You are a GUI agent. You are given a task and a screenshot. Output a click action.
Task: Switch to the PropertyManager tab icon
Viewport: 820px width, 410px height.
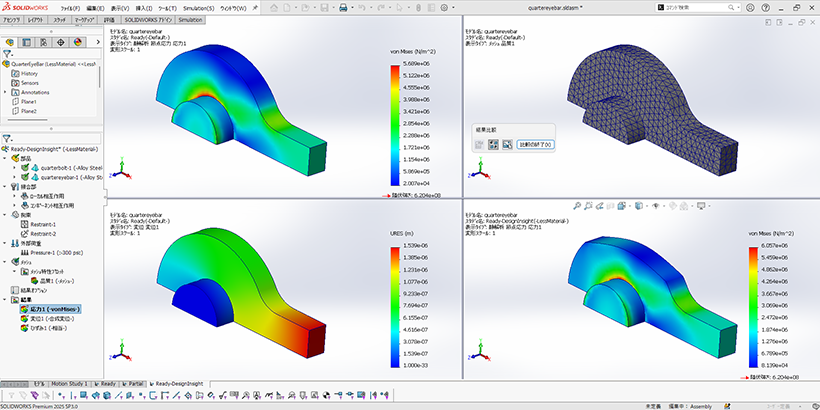[x=27, y=42]
